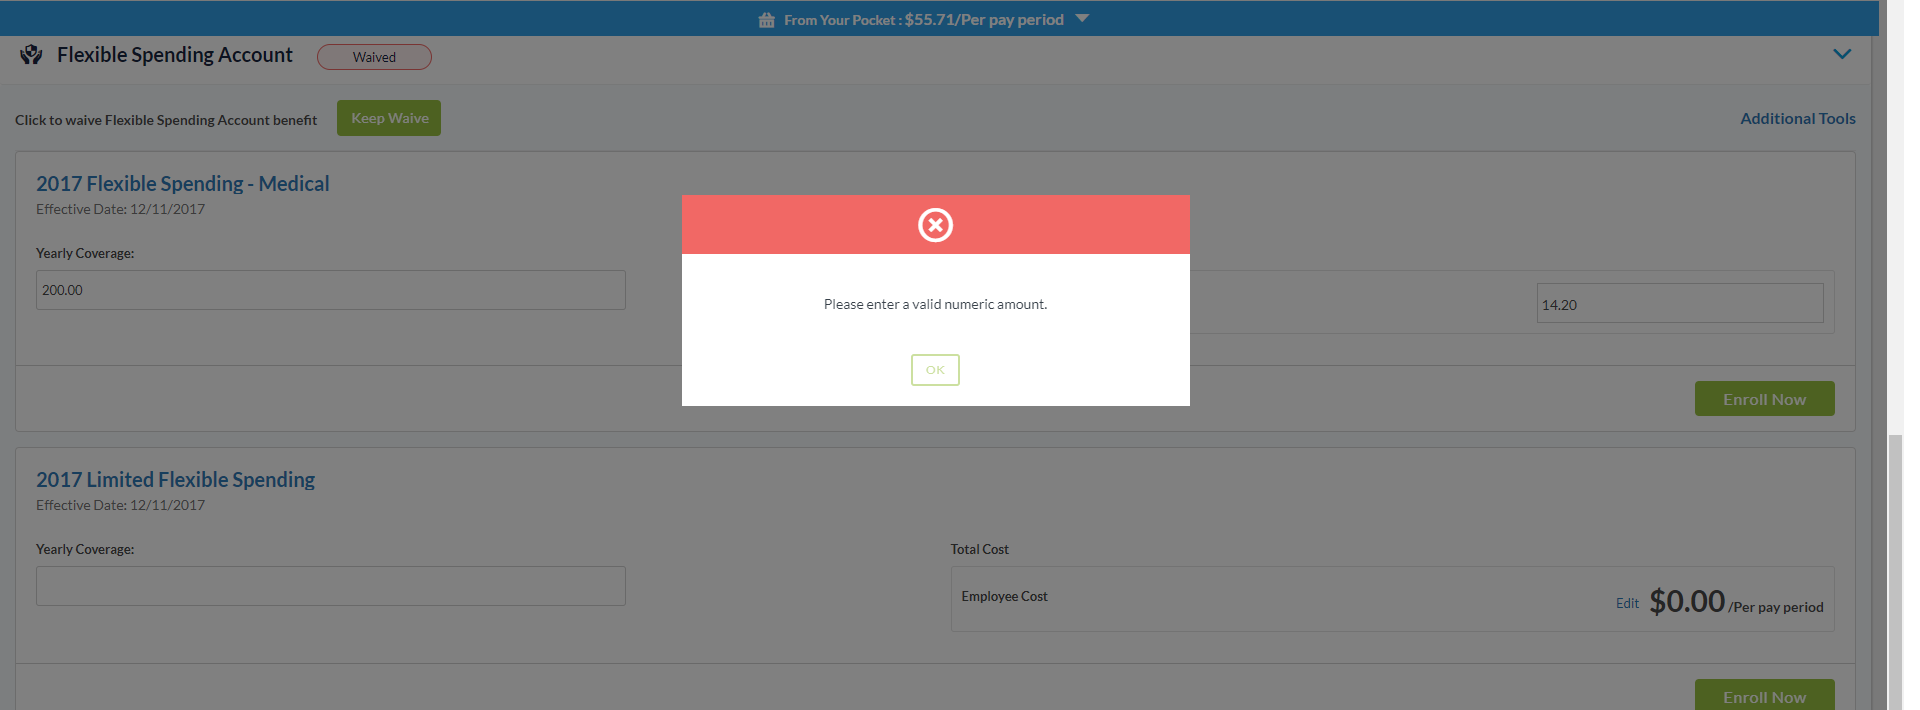Click the Edit link beside the Employee Cost
The width and height of the screenshot is (1920, 710).
pos(1627,603)
